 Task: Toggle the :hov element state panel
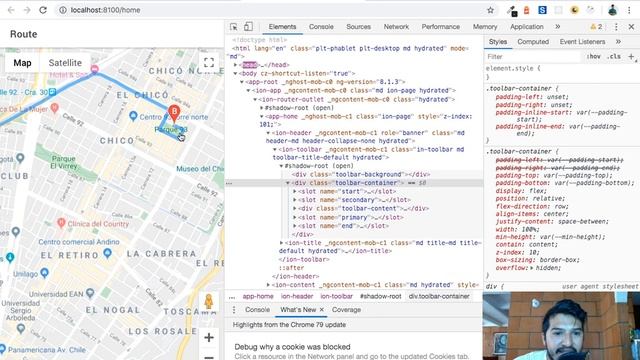(x=593, y=57)
